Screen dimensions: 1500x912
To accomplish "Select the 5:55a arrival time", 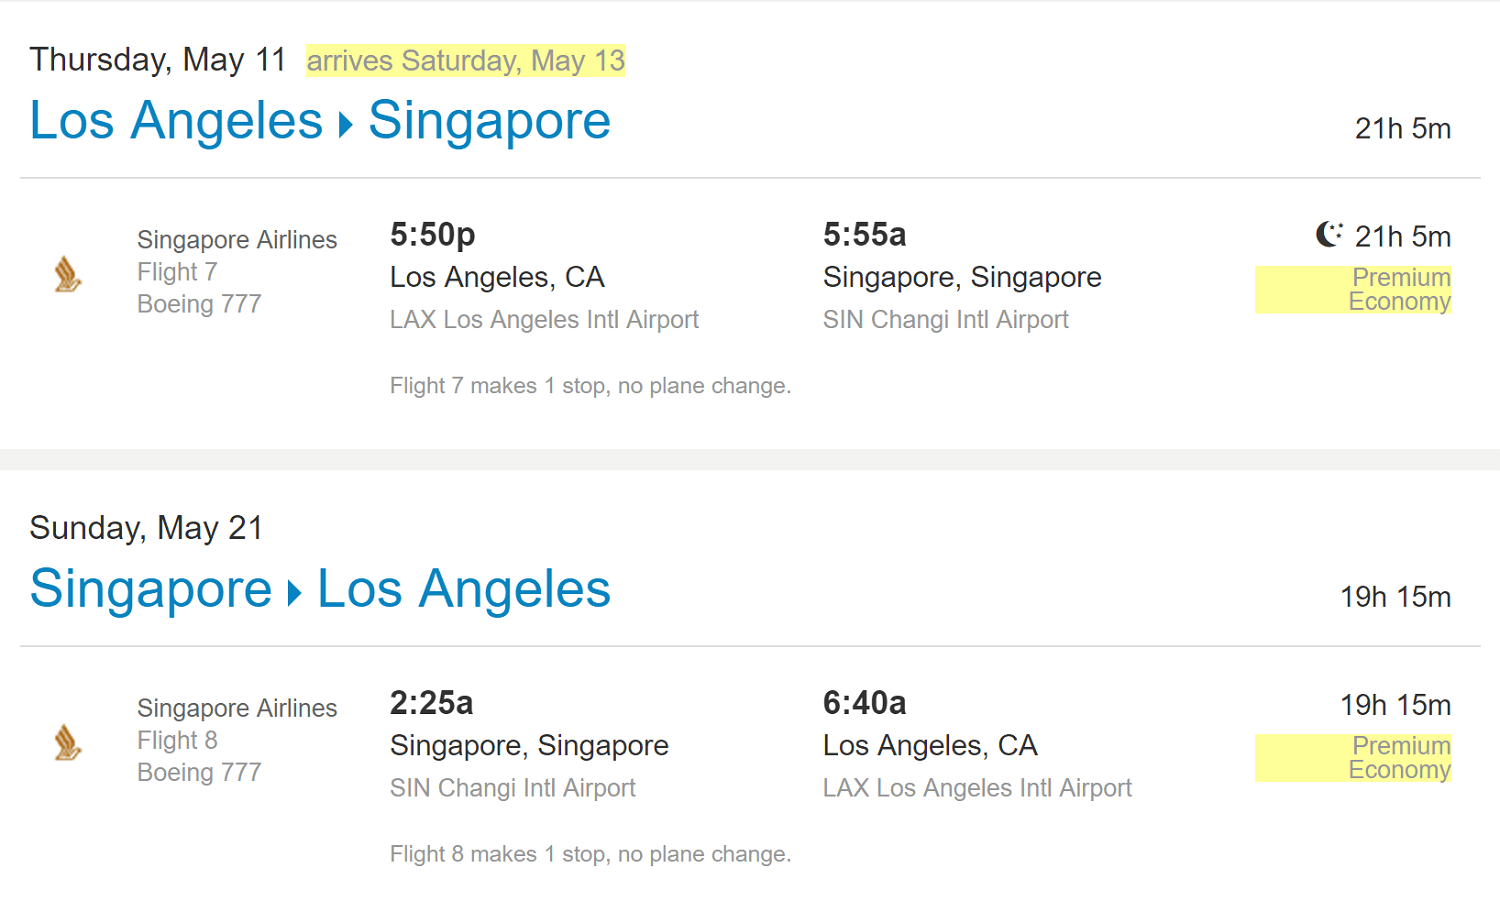I will point(864,235).
